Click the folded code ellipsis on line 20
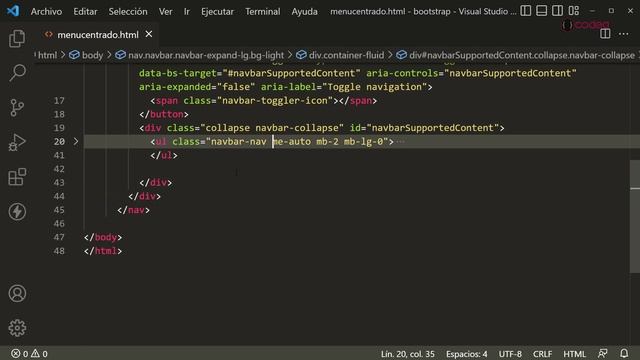Image resolution: width=640 pixels, height=360 pixels. point(400,142)
